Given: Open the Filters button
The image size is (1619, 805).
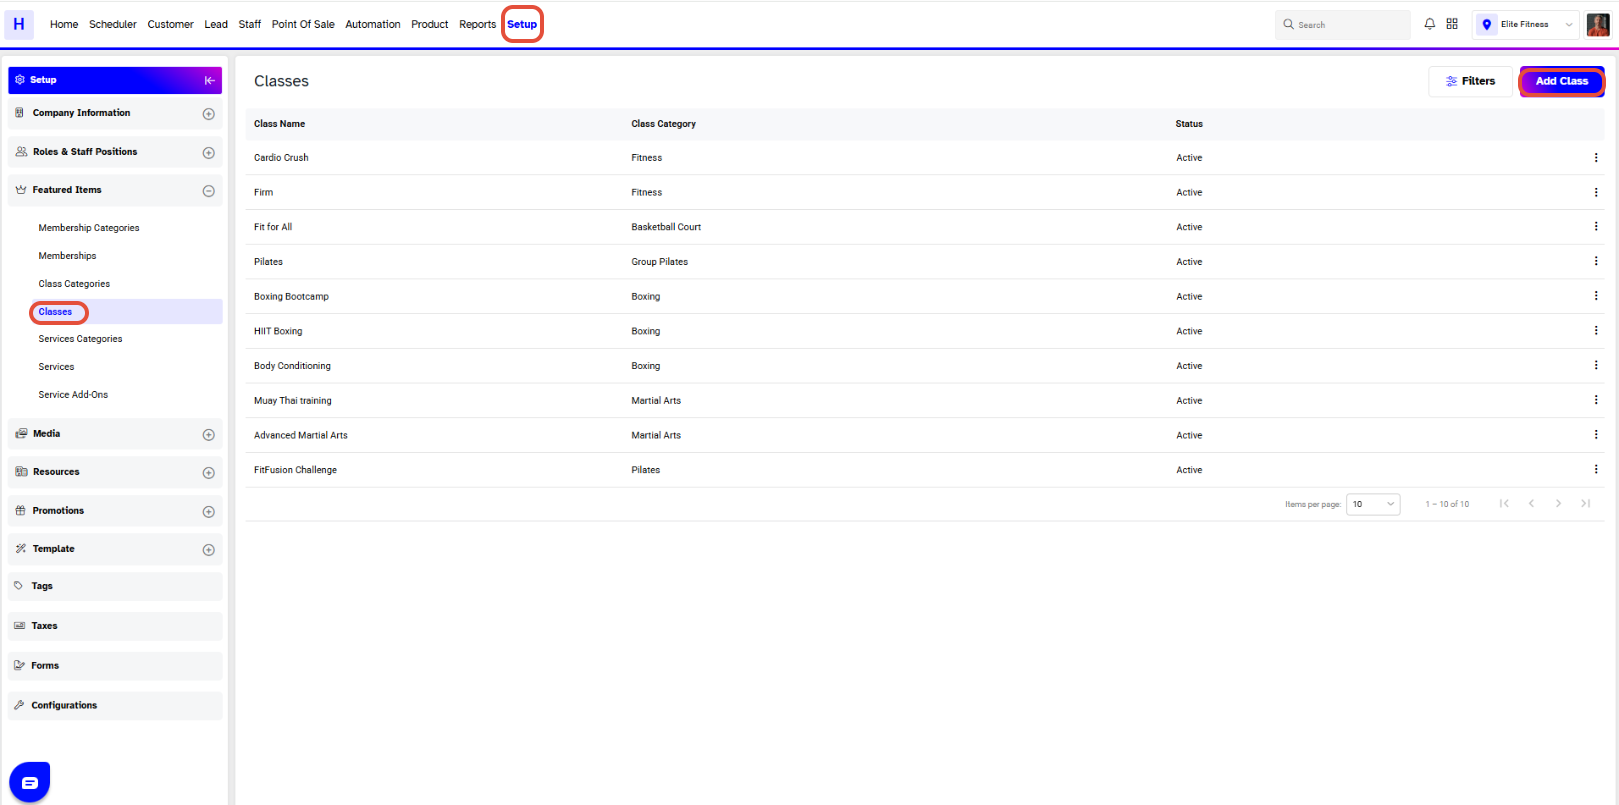Looking at the screenshot, I should (1471, 81).
